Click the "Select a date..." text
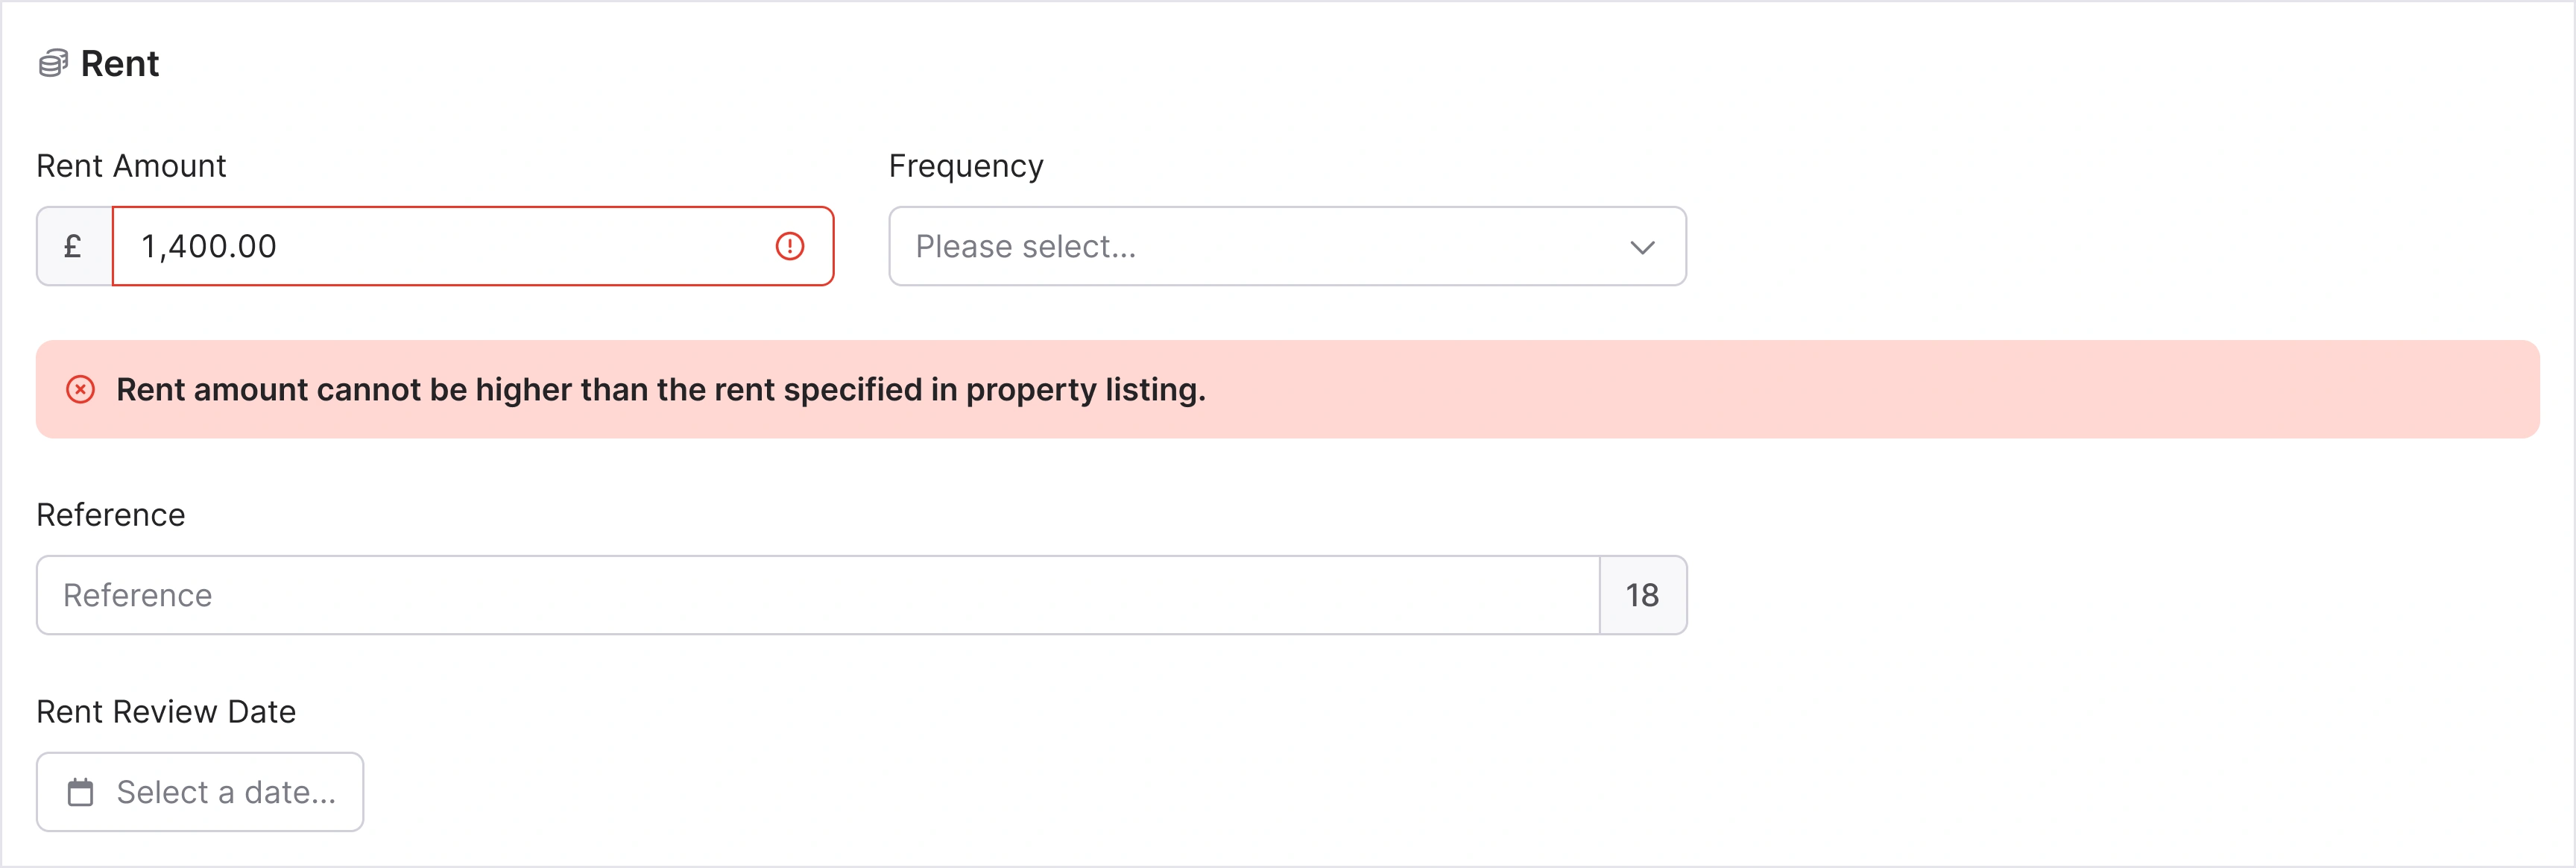This screenshot has height=868, width=2576. [226, 793]
